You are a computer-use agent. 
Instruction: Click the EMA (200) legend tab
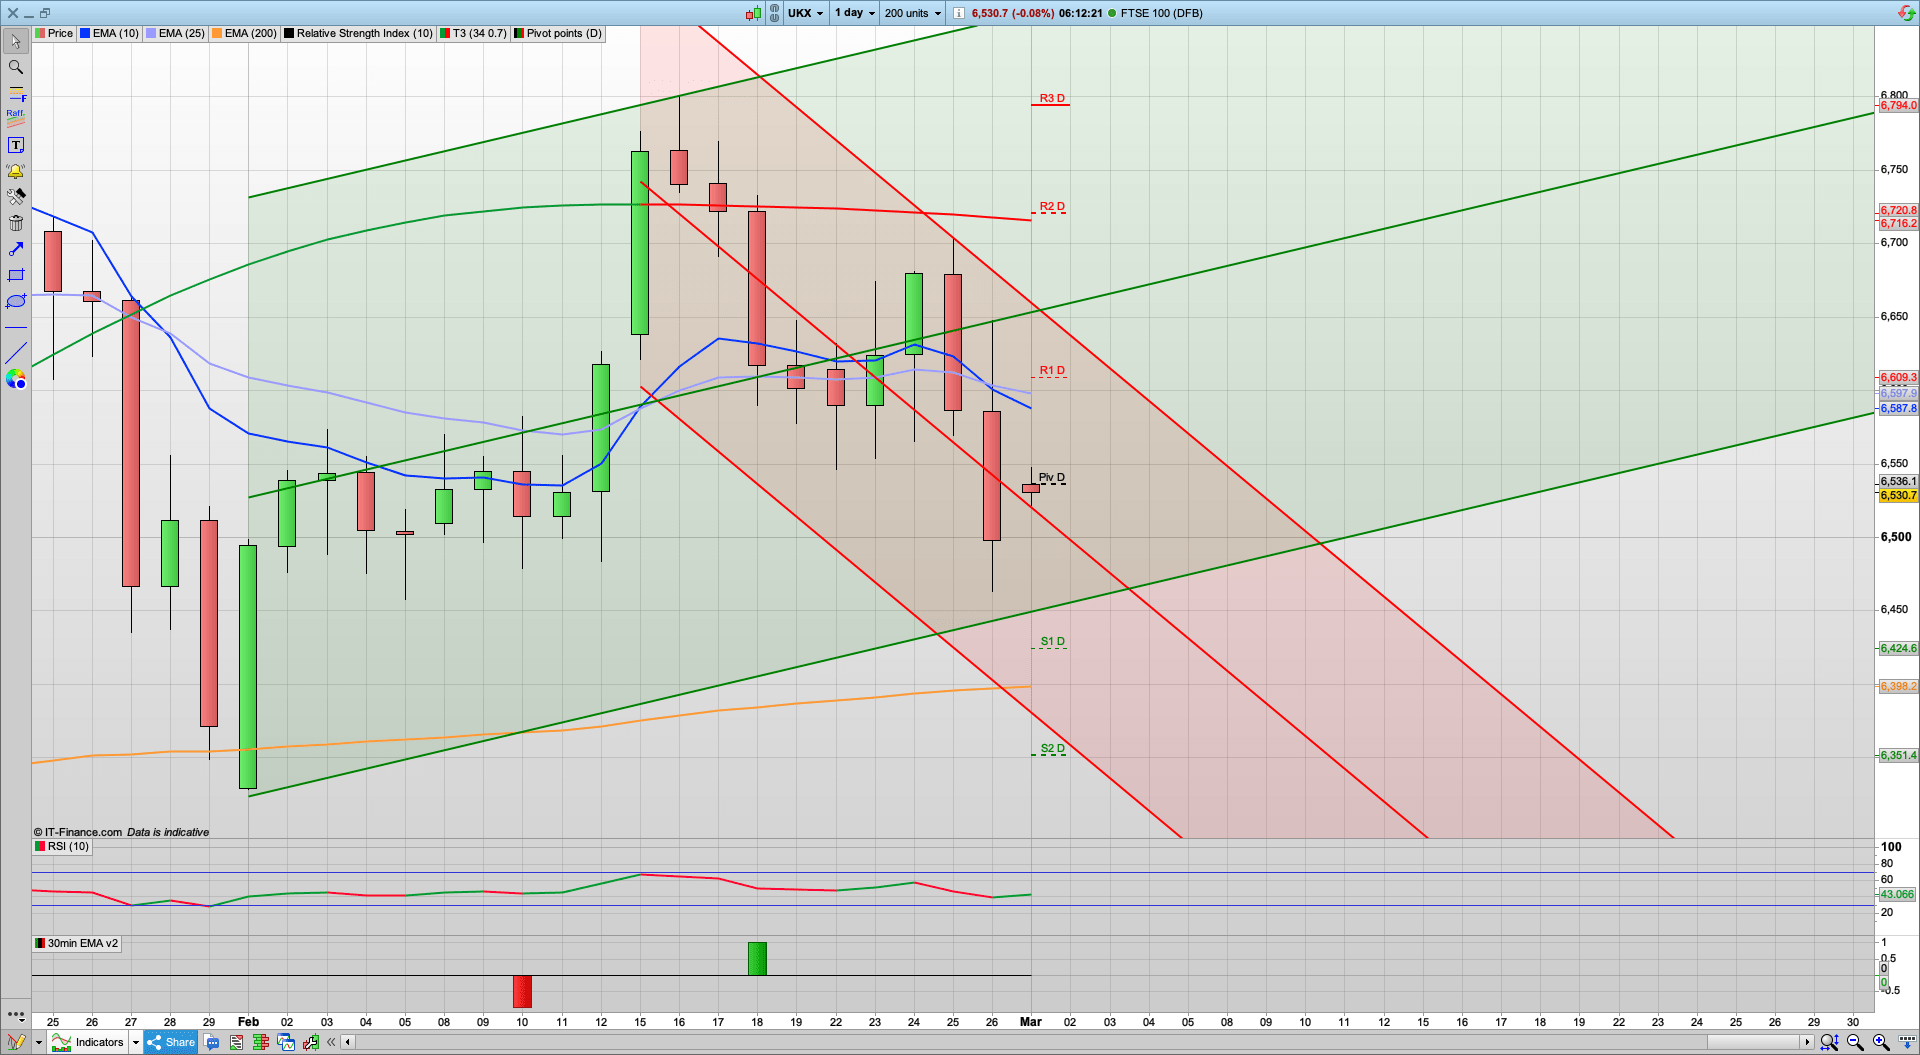245,33
